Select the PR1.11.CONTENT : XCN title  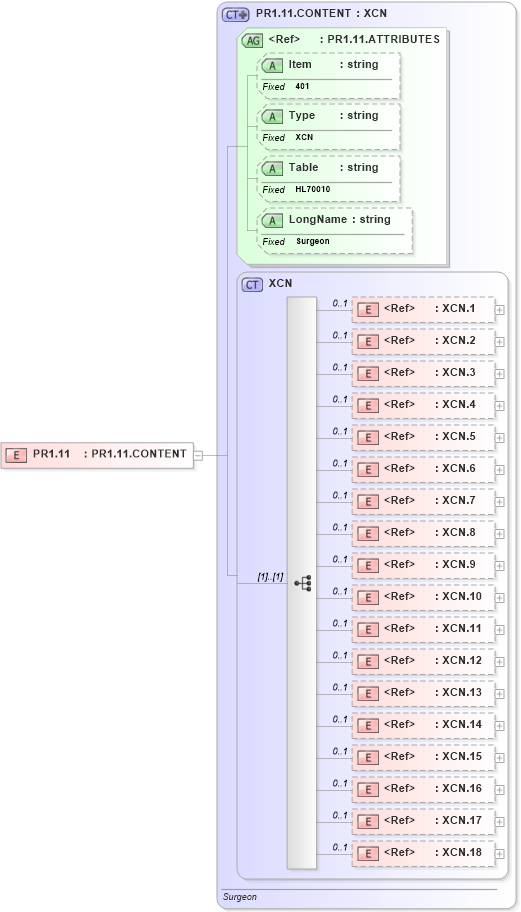coord(321,14)
